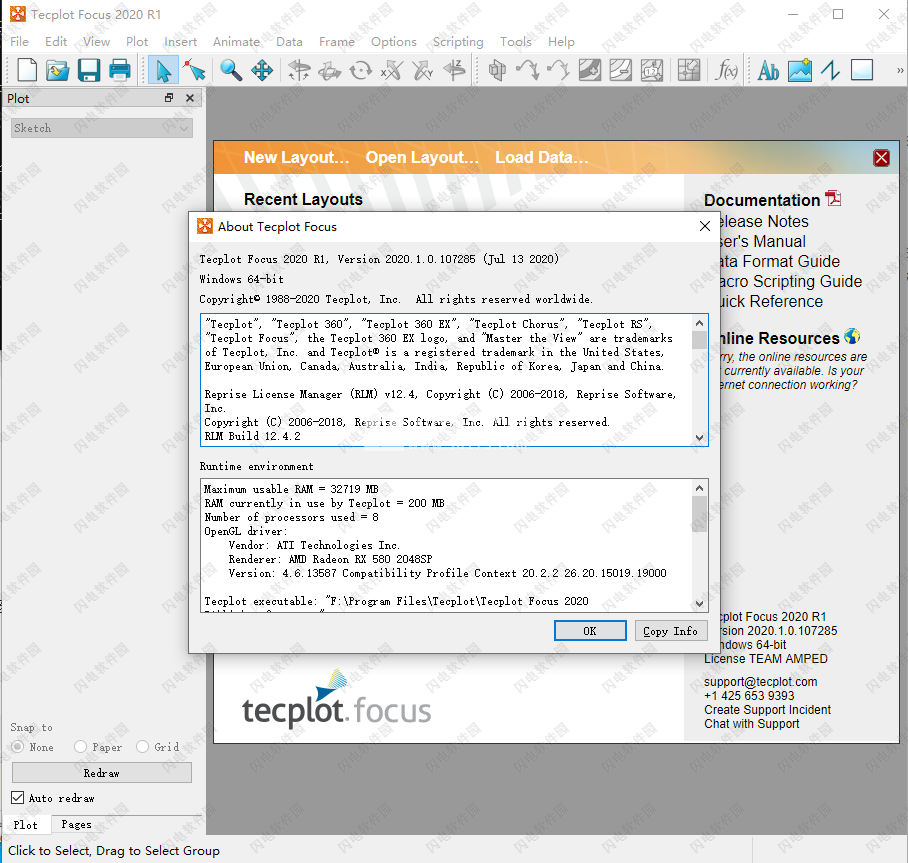This screenshot has width=908, height=863.
Task: Activate the Zoom magnifier tool
Action: coord(230,71)
